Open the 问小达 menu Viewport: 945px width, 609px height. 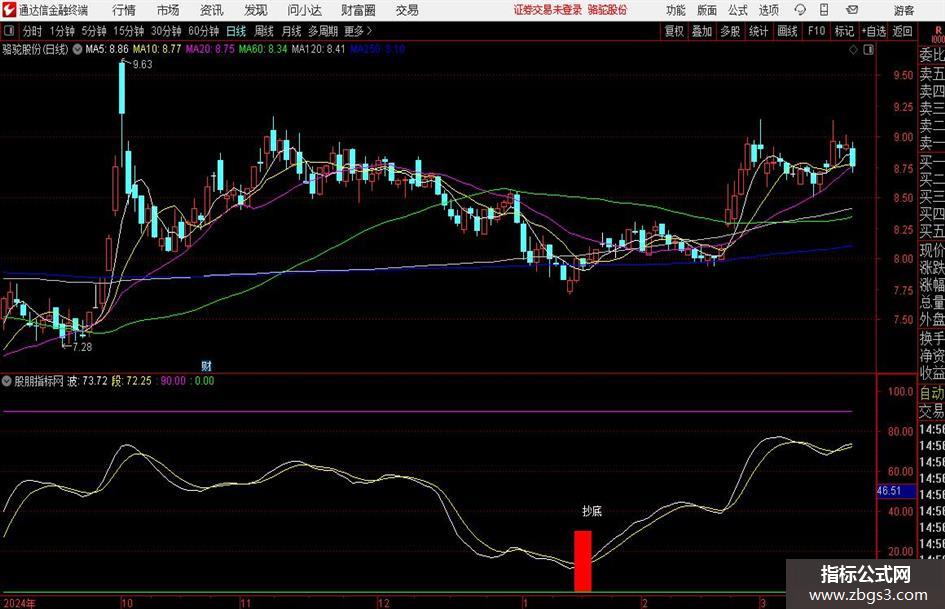click(x=304, y=10)
